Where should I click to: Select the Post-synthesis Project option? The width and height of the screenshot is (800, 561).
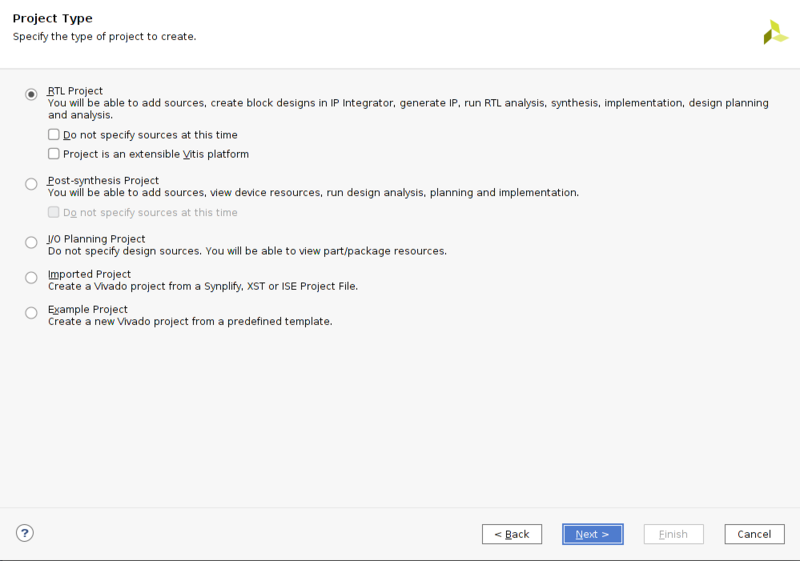coord(31,184)
